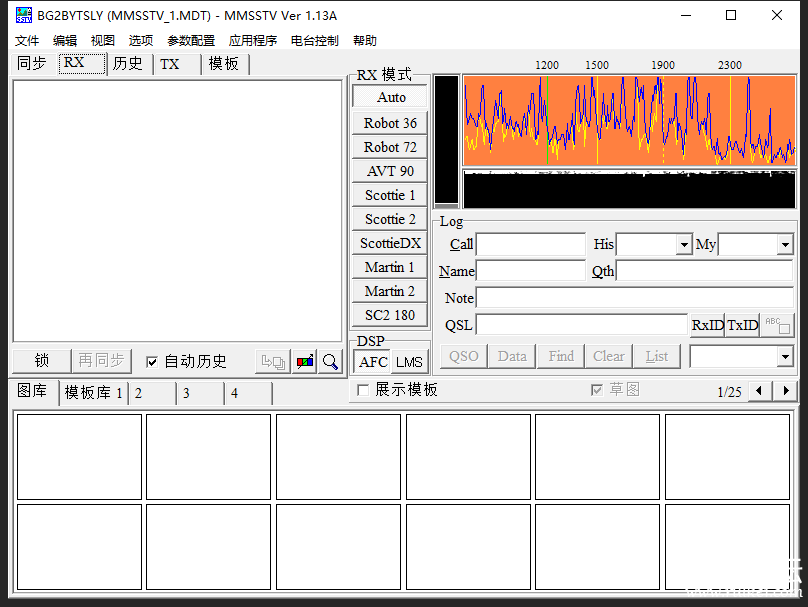Image resolution: width=808 pixels, height=607 pixels.
Task: Click the magnifying glass zoom icon
Action: pos(330,362)
